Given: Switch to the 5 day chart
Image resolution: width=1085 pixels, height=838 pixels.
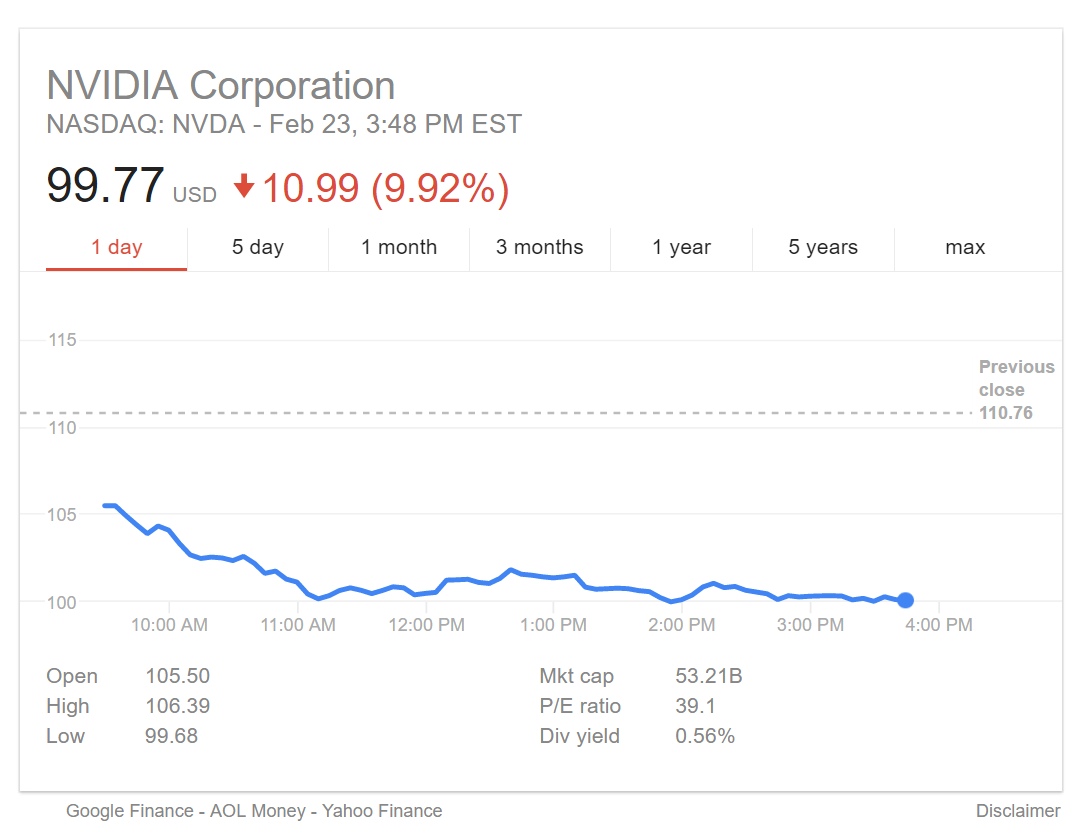Looking at the screenshot, I should 258,247.
